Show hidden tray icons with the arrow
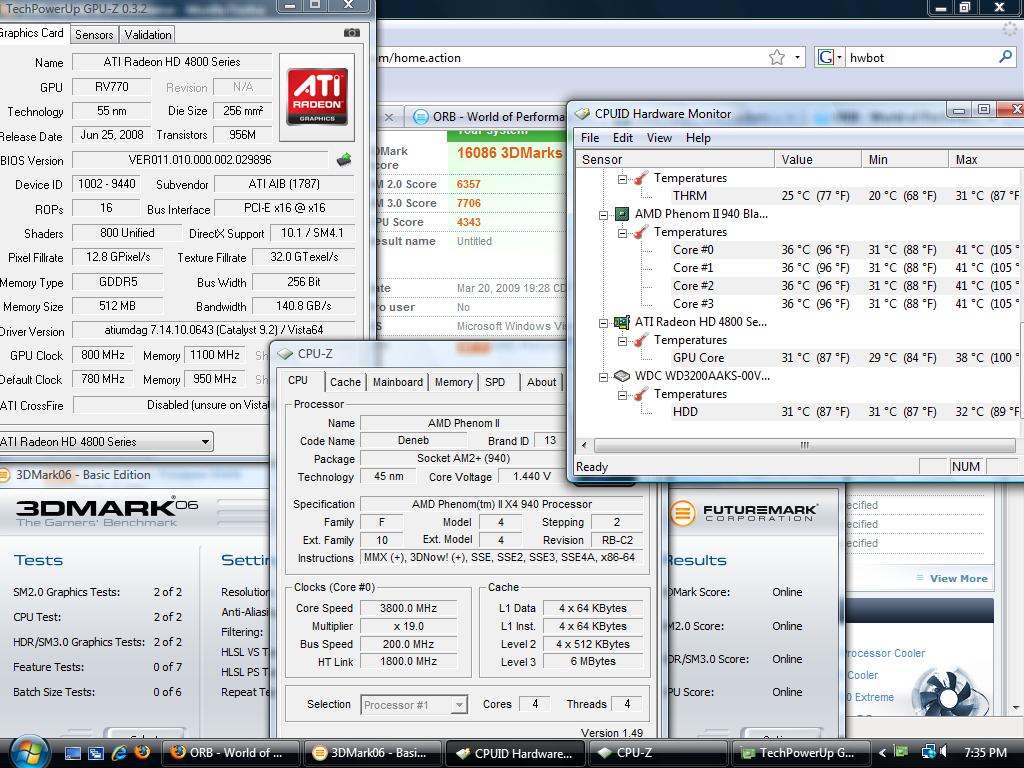 (882, 753)
